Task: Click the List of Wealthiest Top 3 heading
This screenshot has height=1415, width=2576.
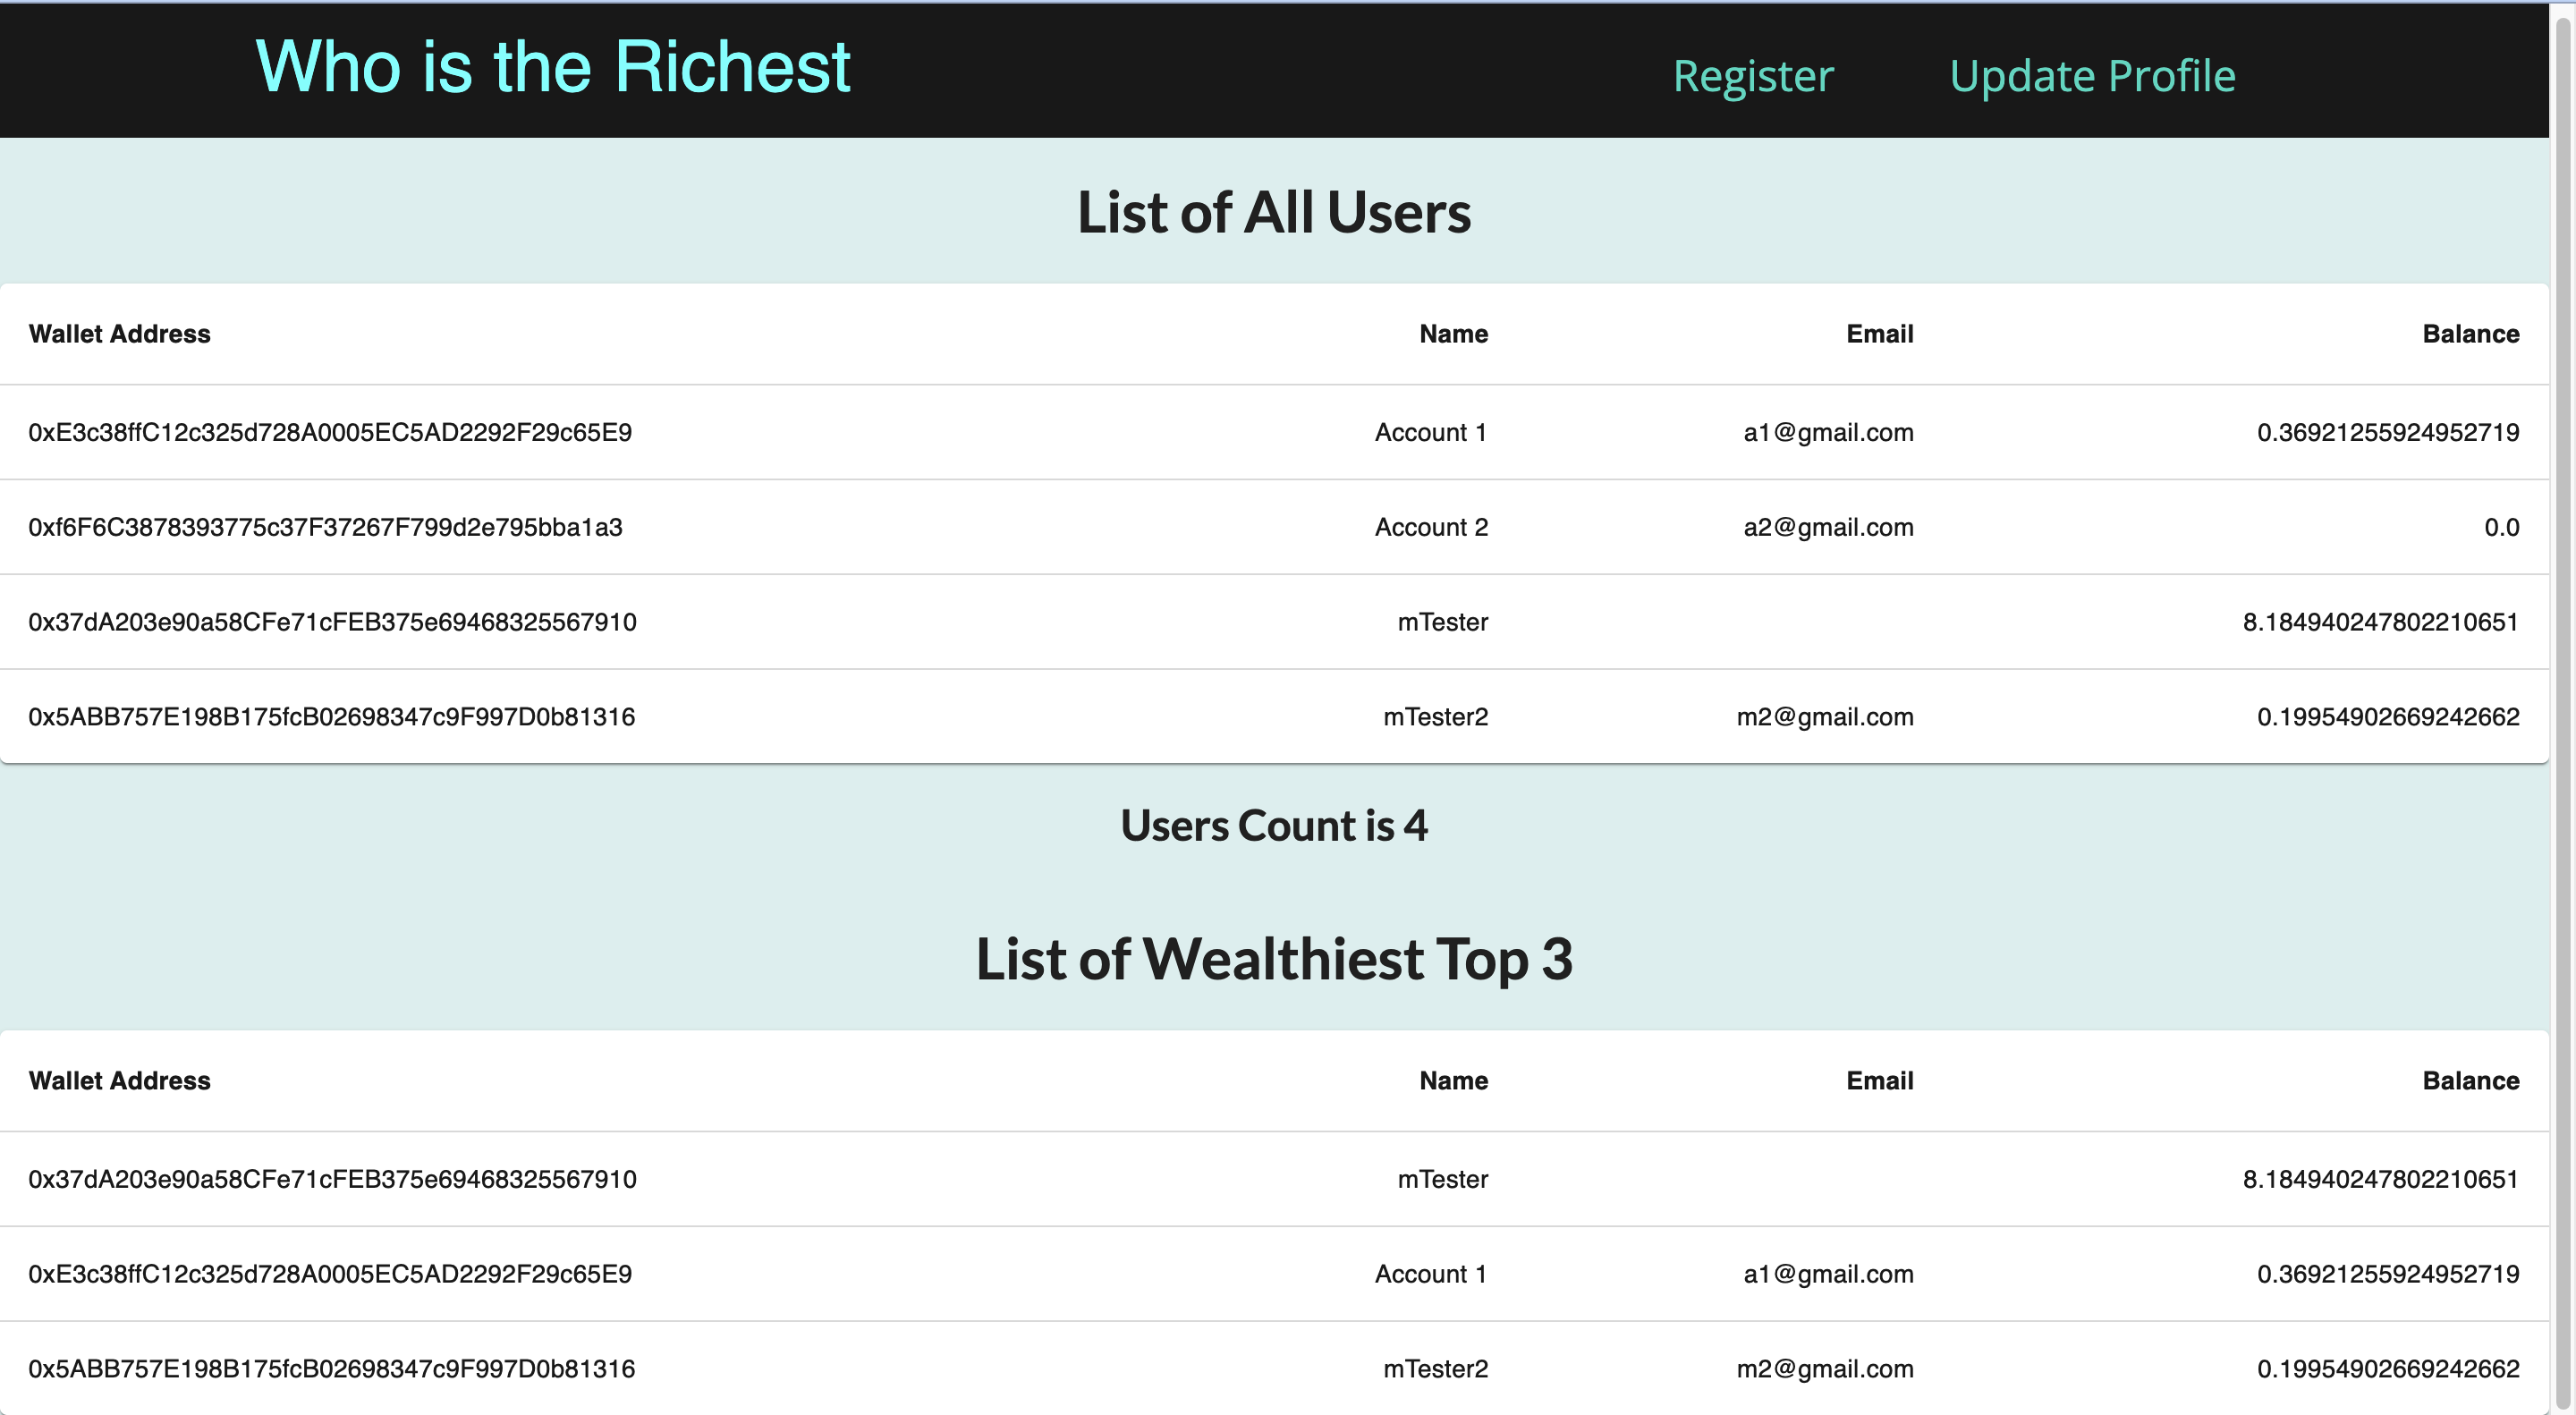Action: pos(1274,961)
